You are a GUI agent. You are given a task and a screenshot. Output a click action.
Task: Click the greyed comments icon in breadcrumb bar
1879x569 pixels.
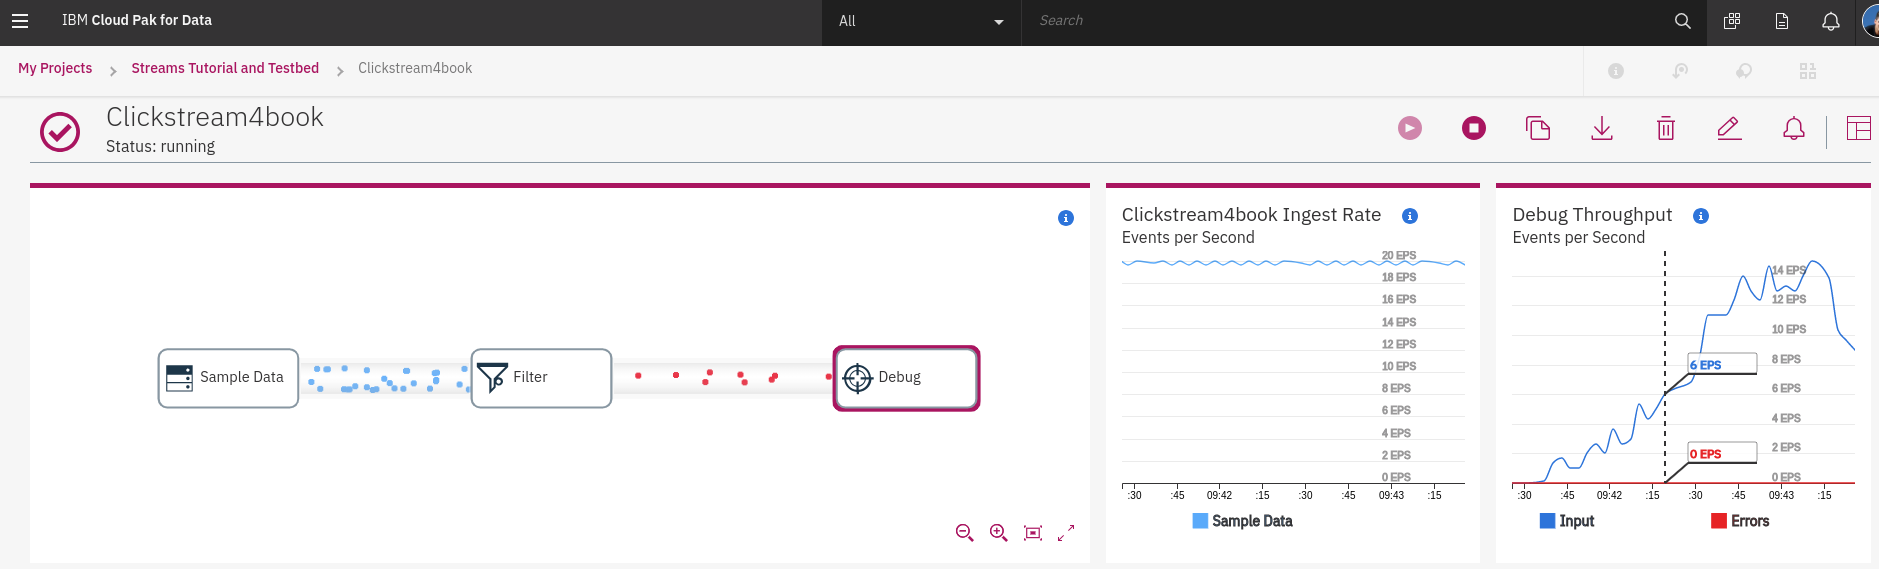click(x=1744, y=71)
